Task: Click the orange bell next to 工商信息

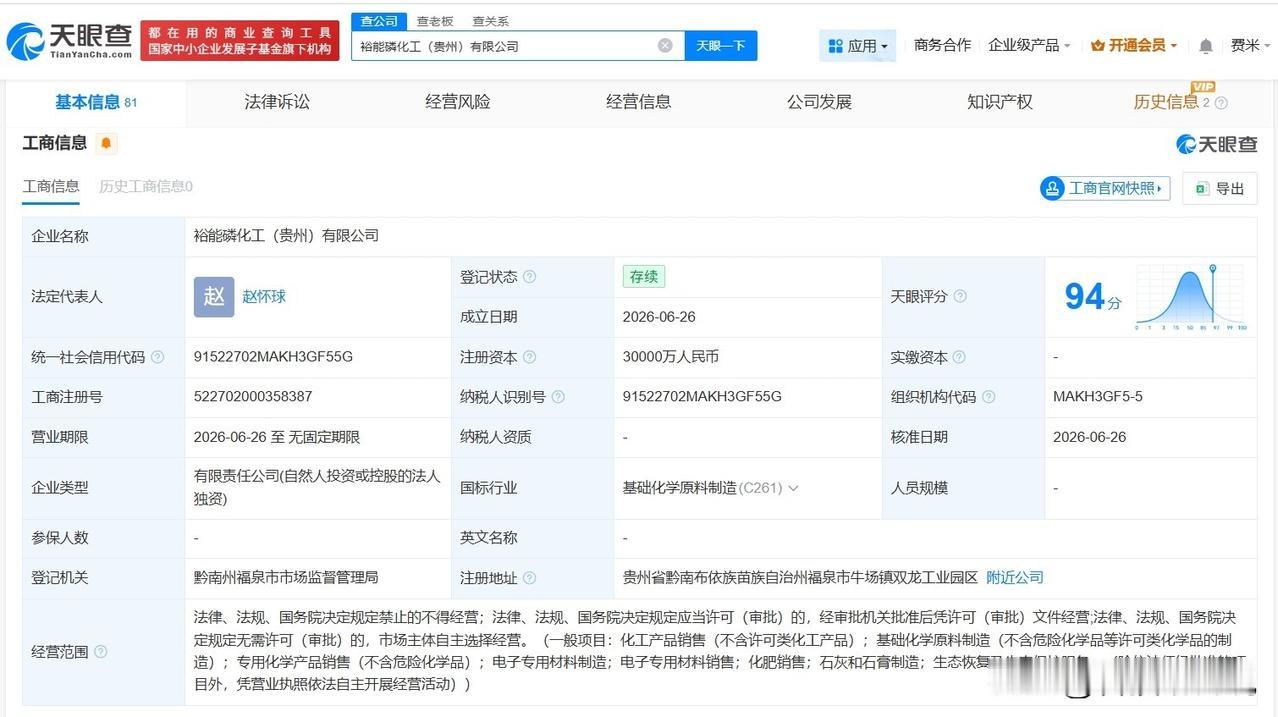Action: [x=106, y=143]
